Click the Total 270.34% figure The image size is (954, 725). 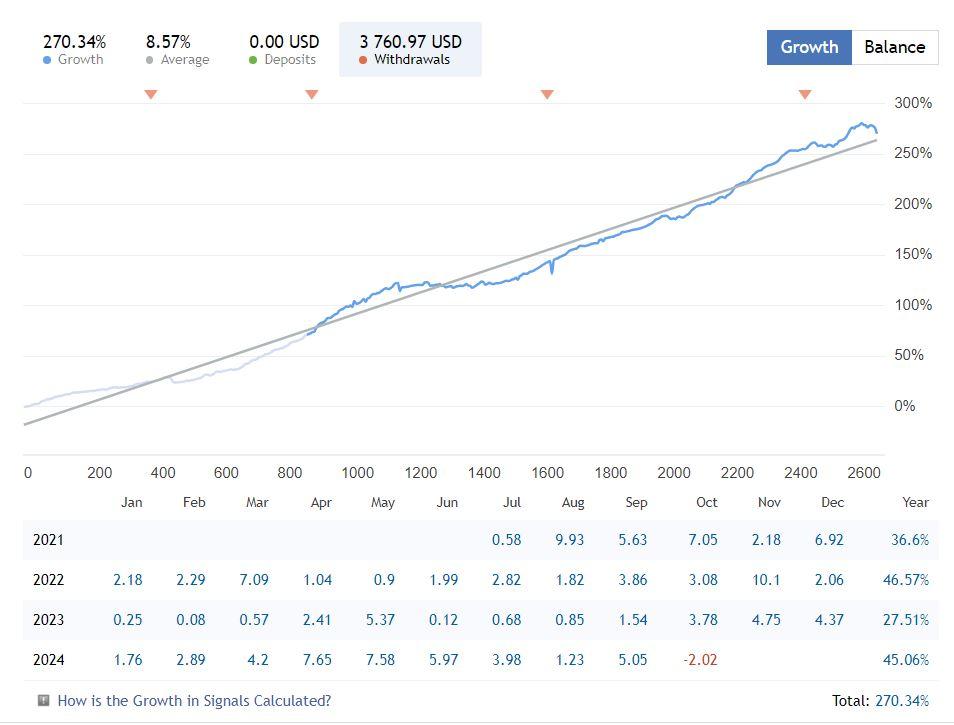pos(900,701)
